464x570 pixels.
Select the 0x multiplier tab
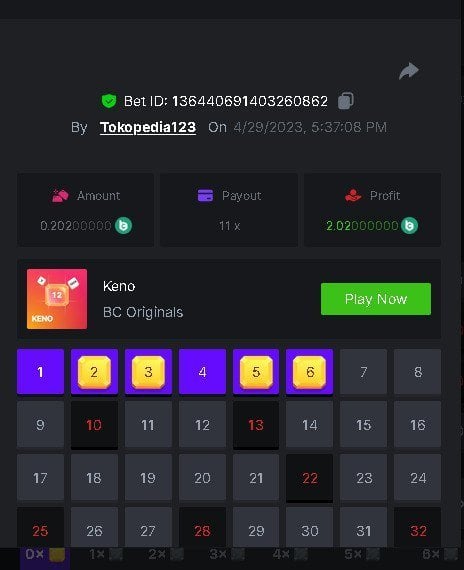[x=45, y=555]
